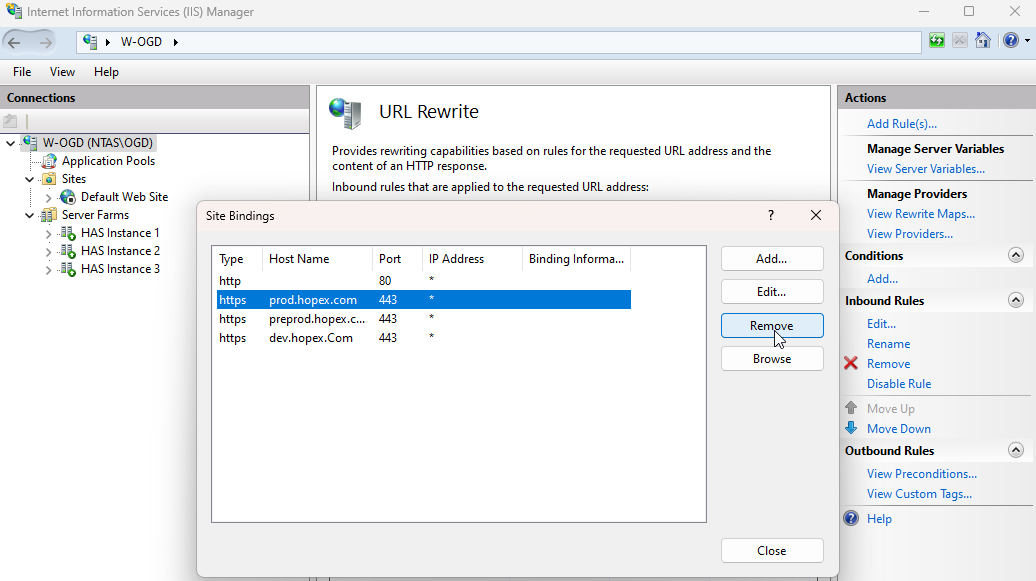Open the View menu
This screenshot has width=1036, height=581.
coord(62,71)
